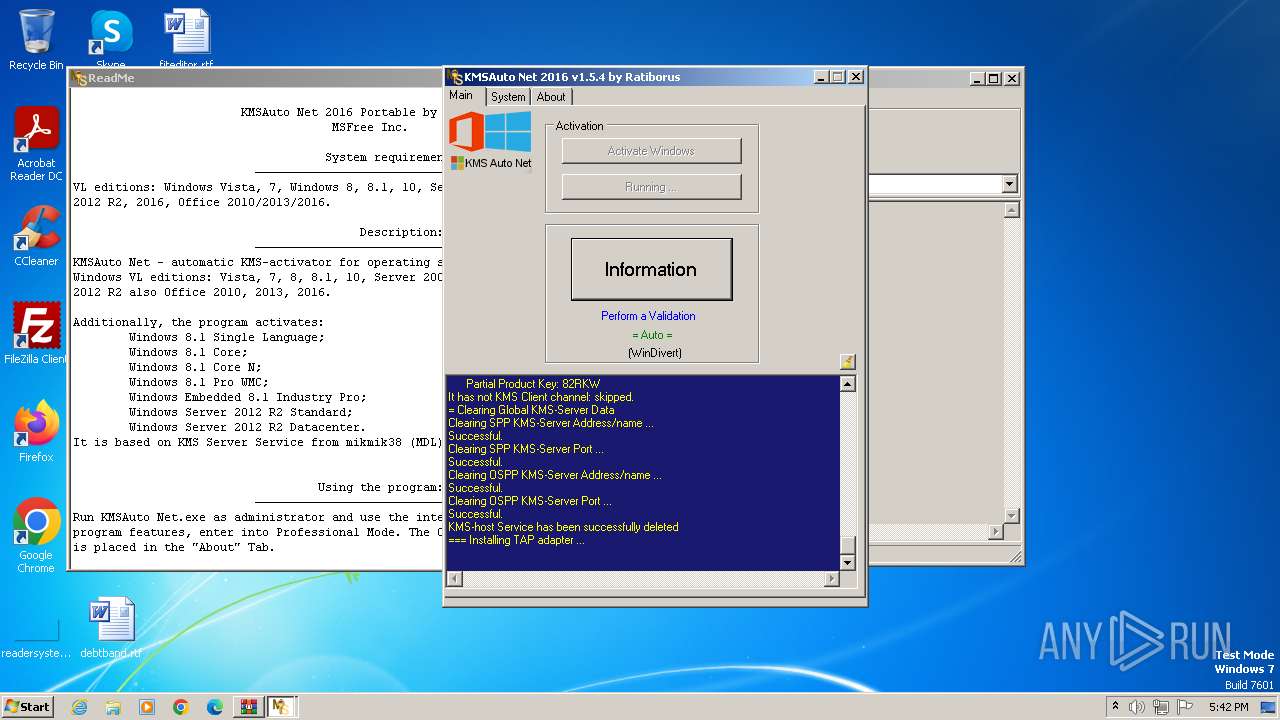Click the Activate Windows button
Screen dimensions: 1280x720
[651, 151]
